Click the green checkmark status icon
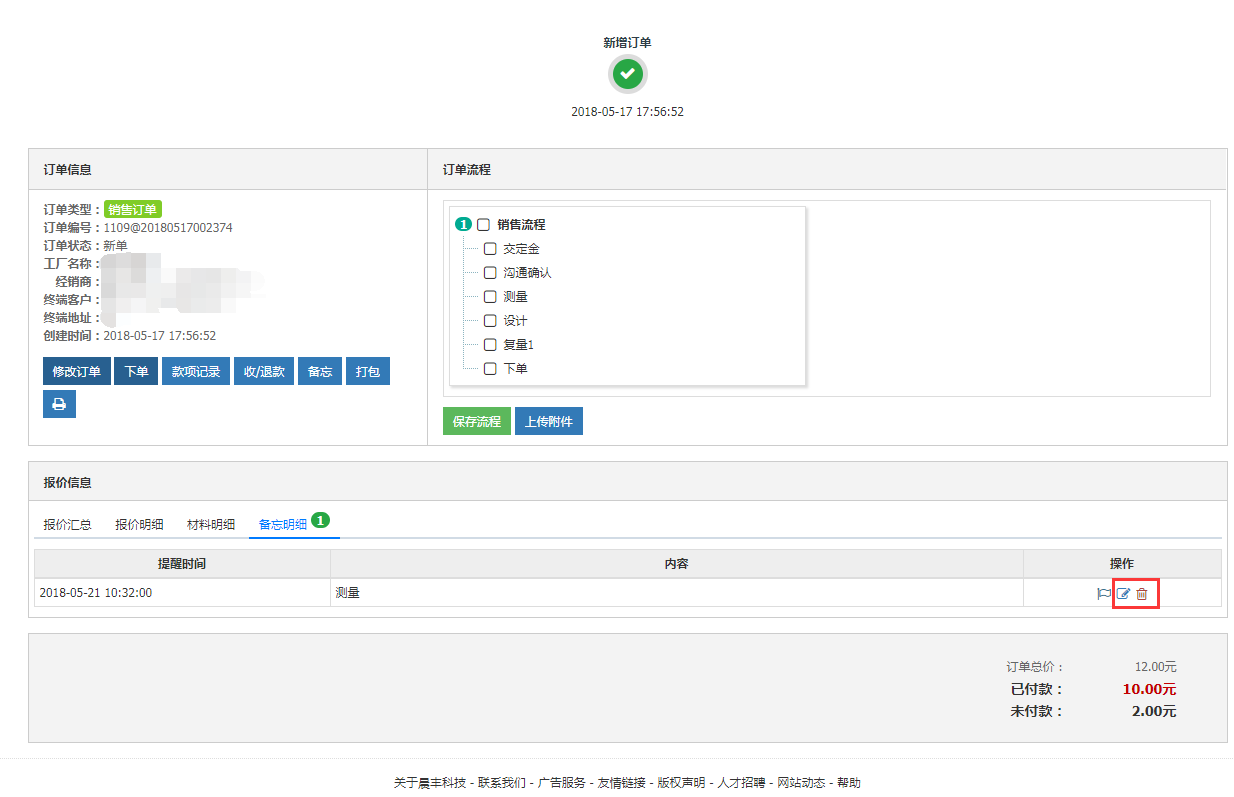This screenshot has height=797, width=1234. 627,74
